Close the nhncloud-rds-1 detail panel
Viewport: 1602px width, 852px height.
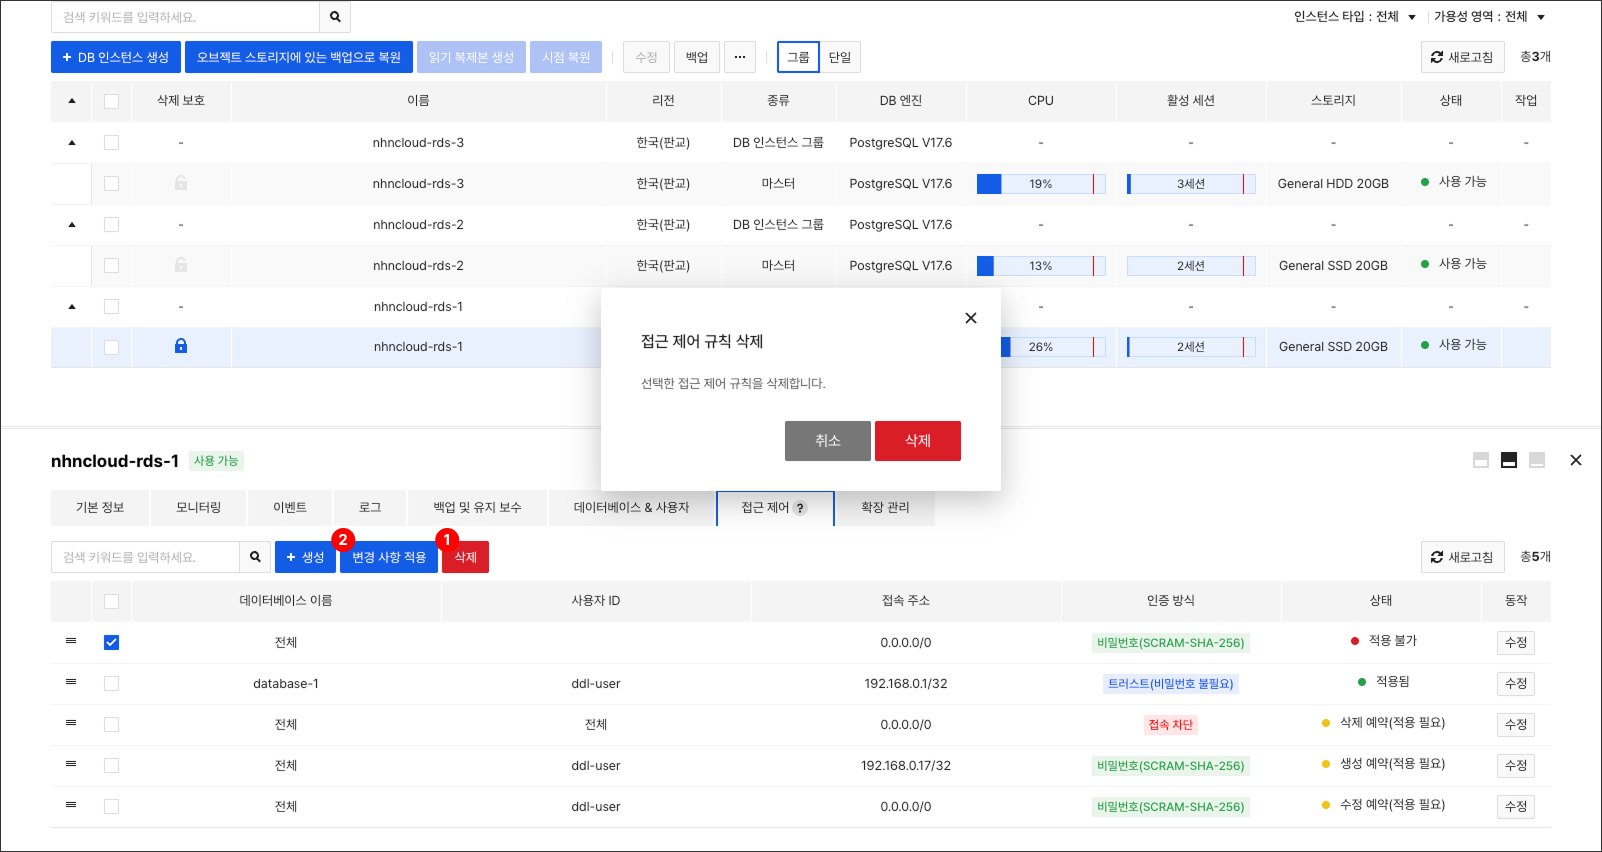[x=1576, y=460]
